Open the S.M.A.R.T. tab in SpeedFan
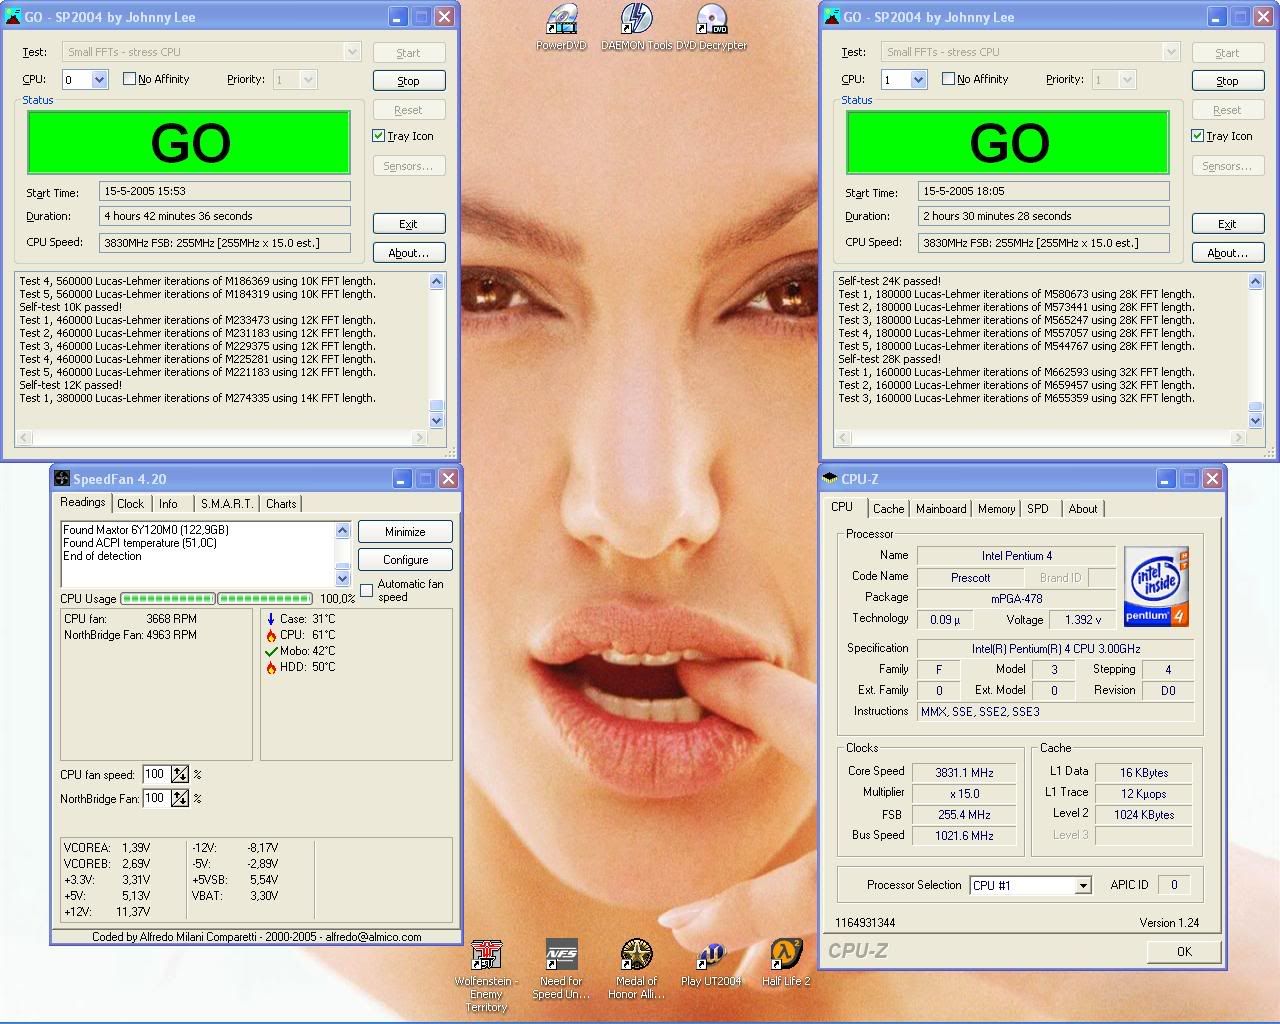This screenshot has height=1024, width=1280. tap(226, 504)
